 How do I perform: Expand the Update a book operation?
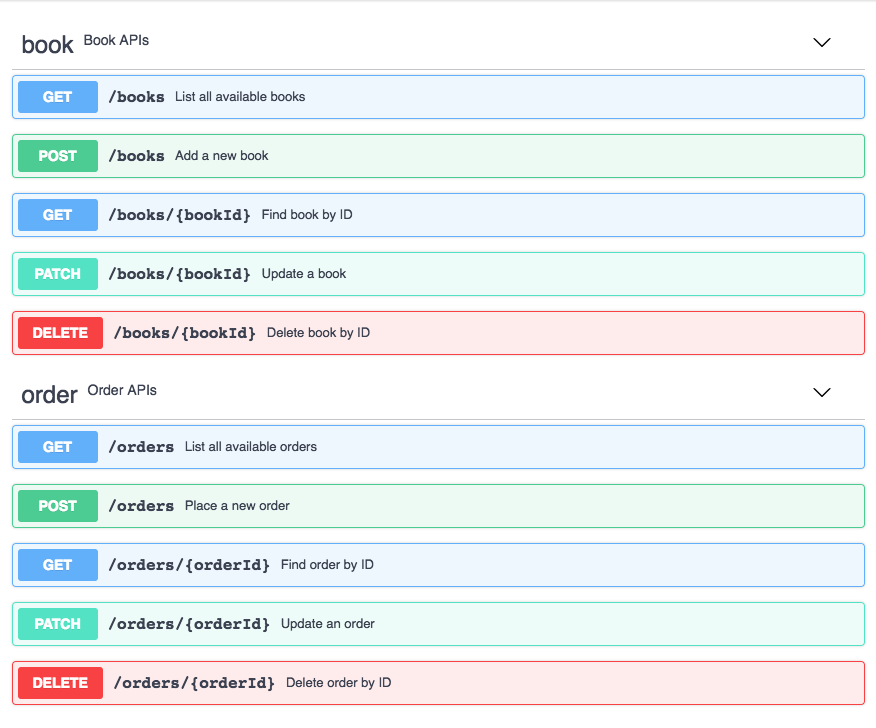point(439,274)
